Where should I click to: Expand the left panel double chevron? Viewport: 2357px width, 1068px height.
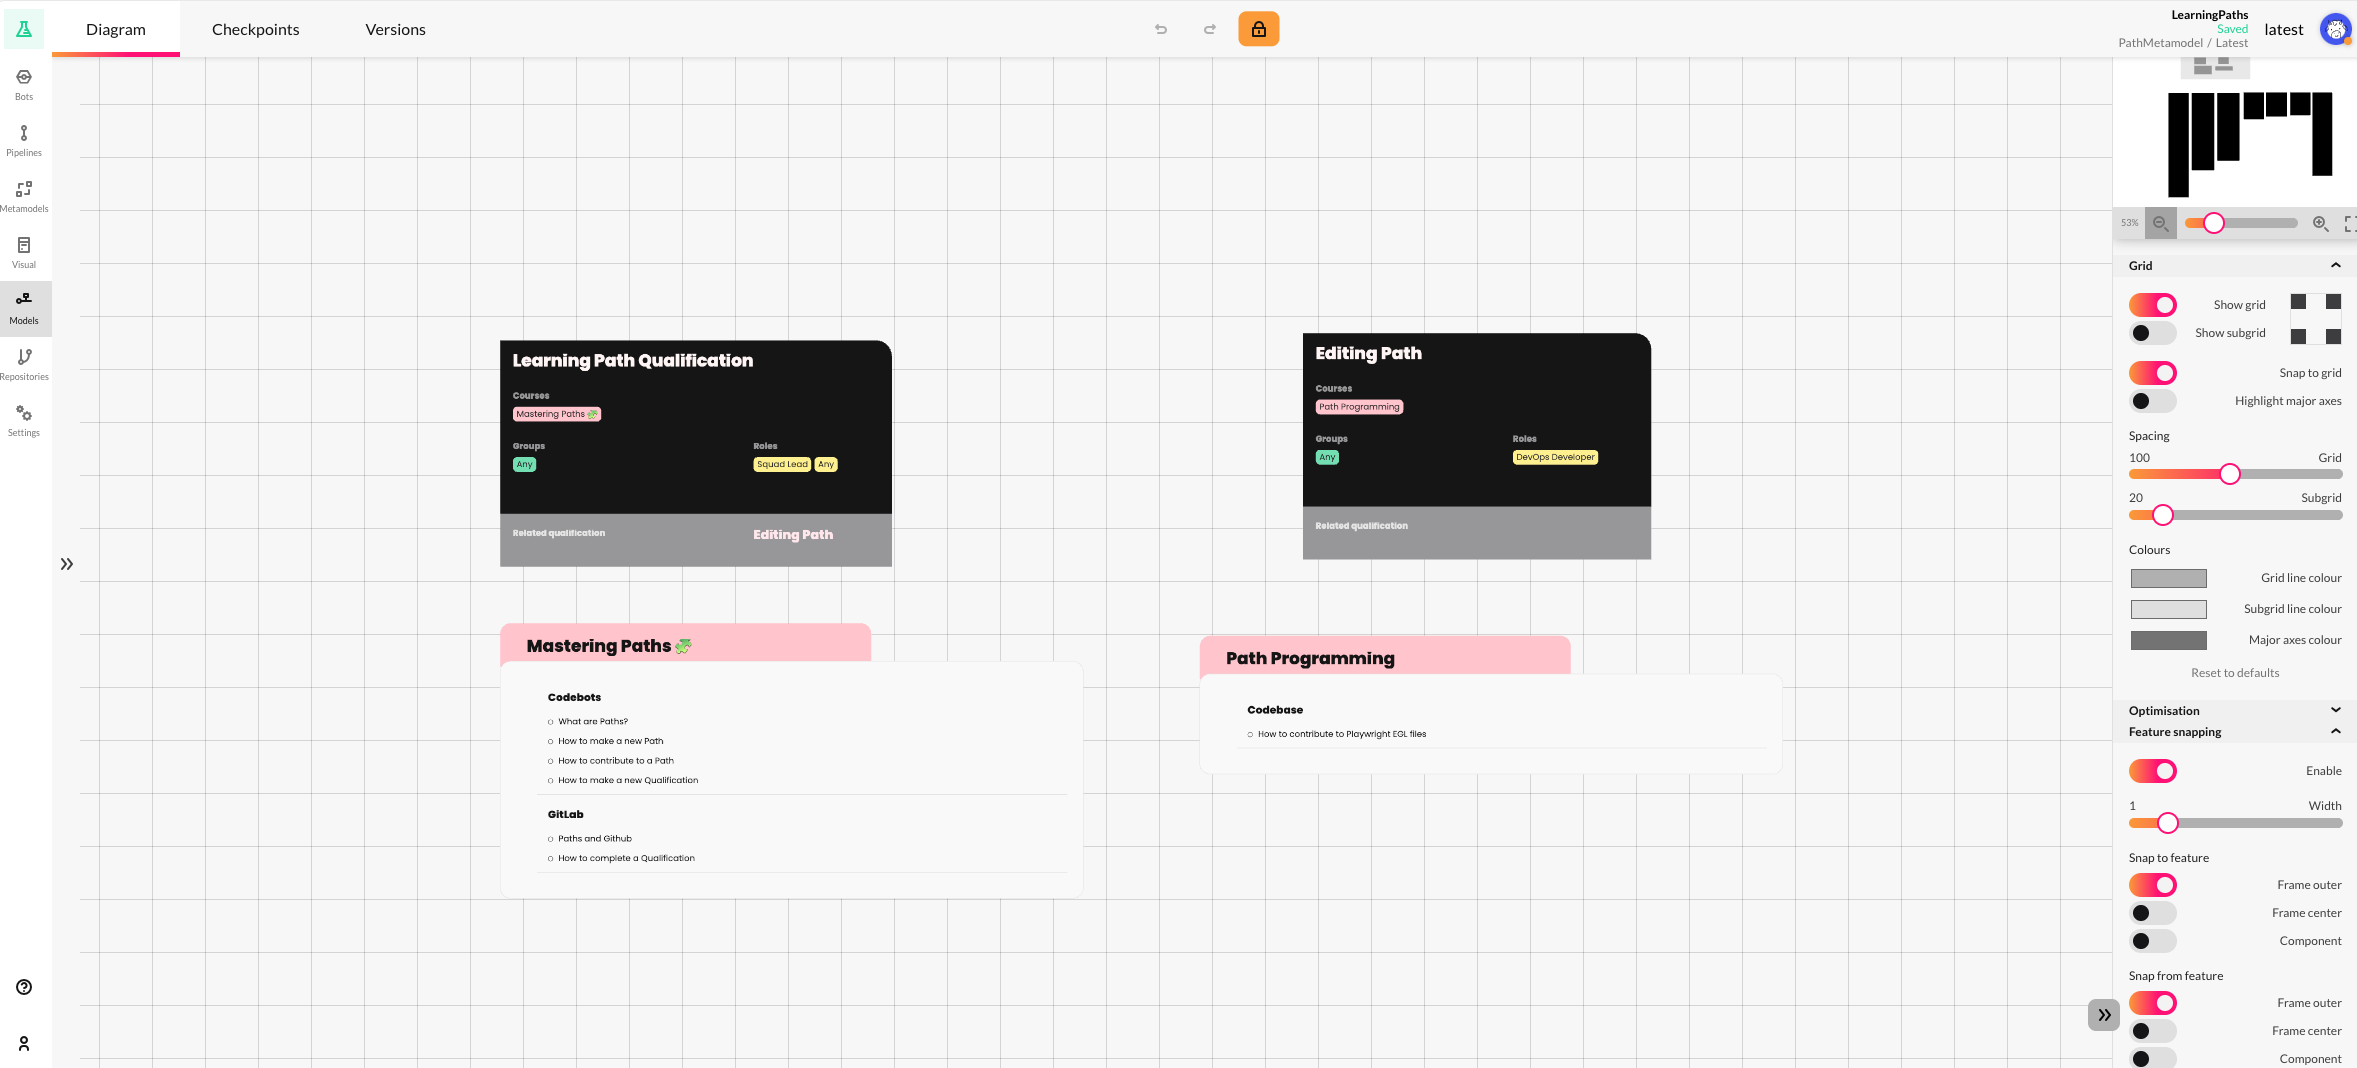click(x=67, y=564)
